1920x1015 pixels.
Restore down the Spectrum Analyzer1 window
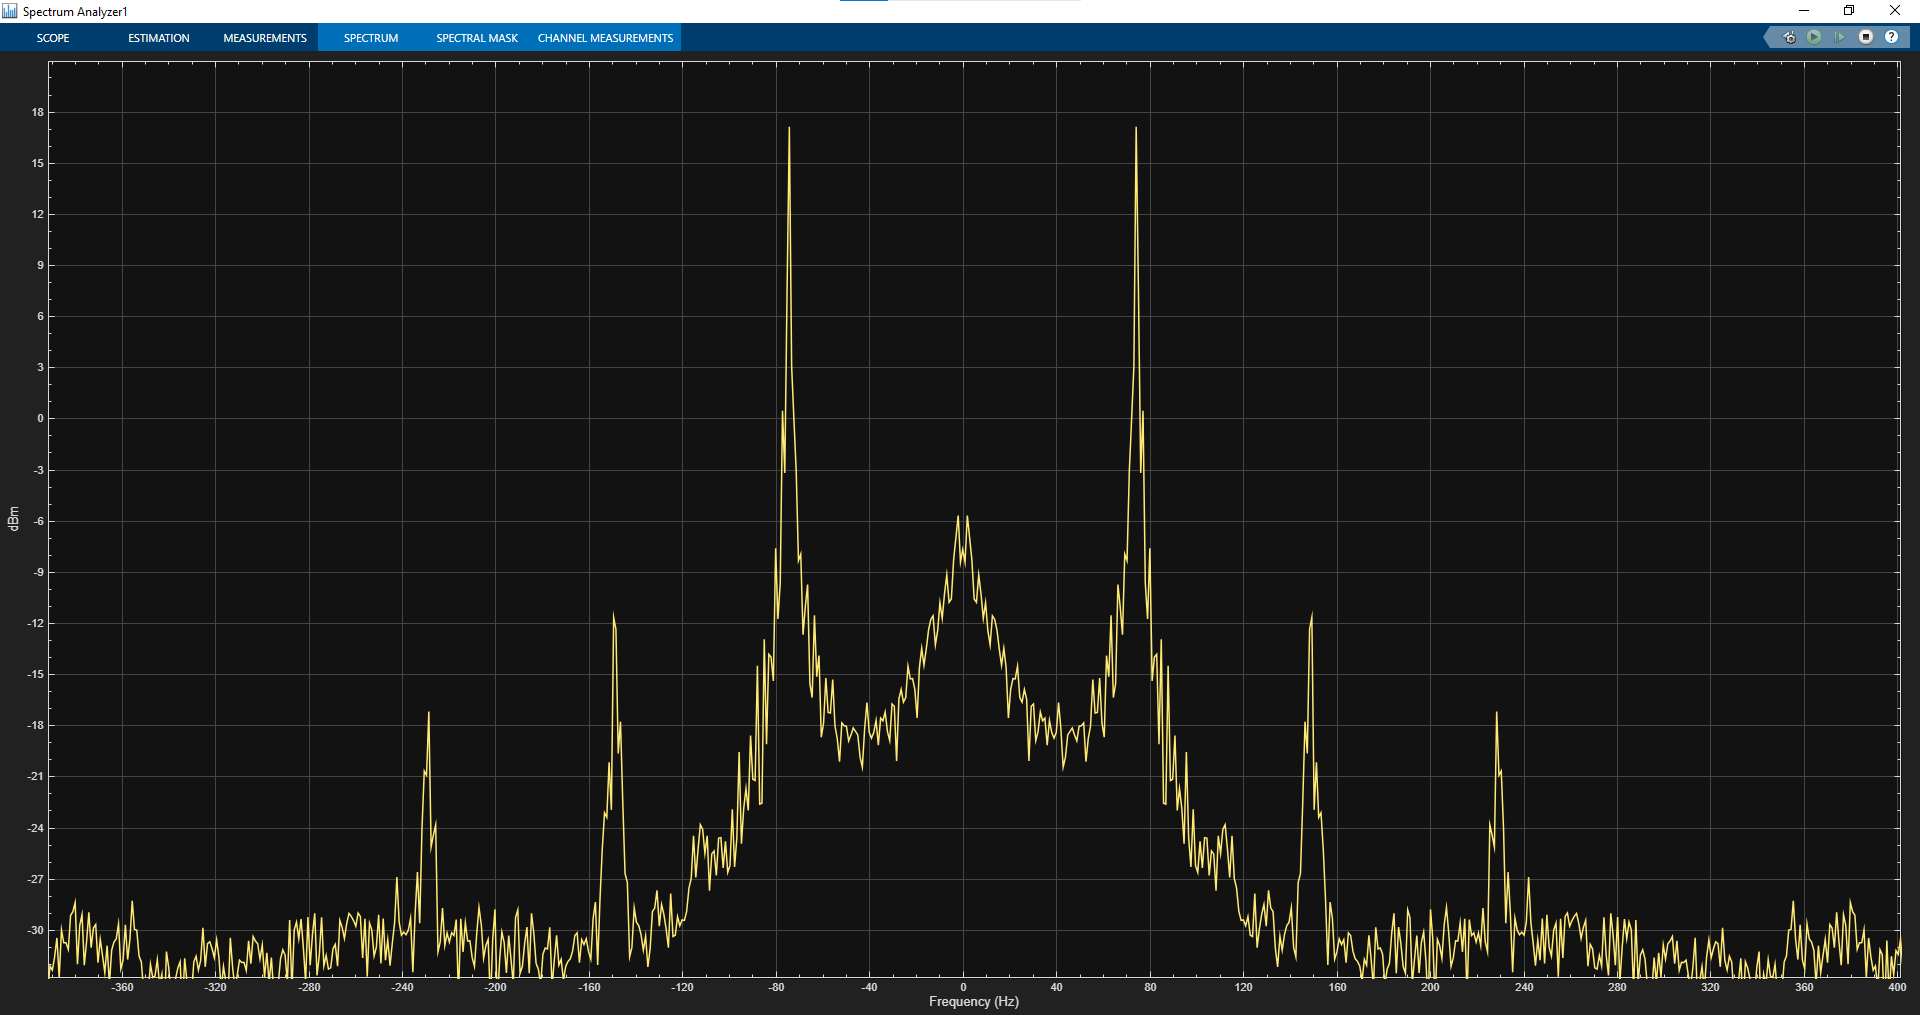coord(1849,11)
